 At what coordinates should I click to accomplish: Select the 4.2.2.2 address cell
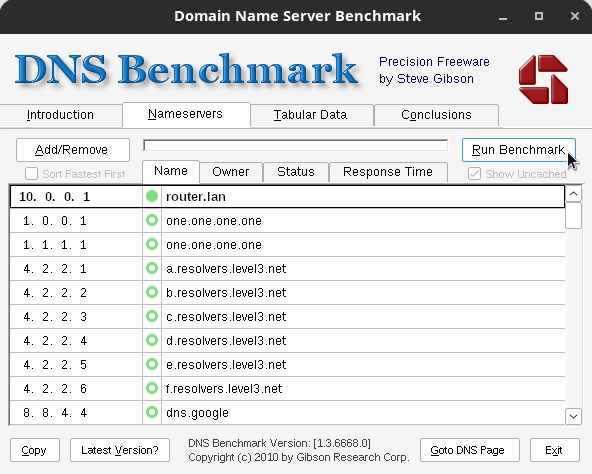pyautogui.click(x=76, y=292)
